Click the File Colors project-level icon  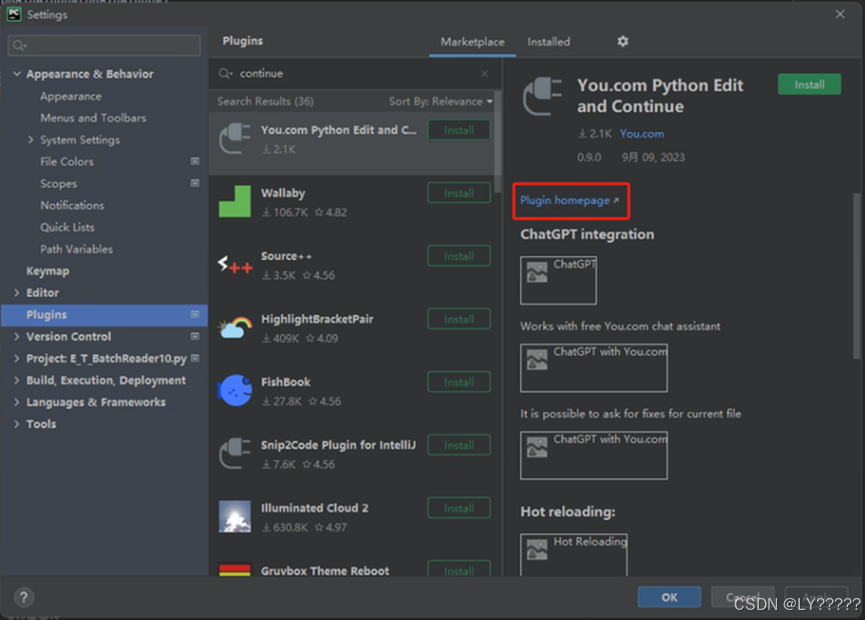[195, 161]
